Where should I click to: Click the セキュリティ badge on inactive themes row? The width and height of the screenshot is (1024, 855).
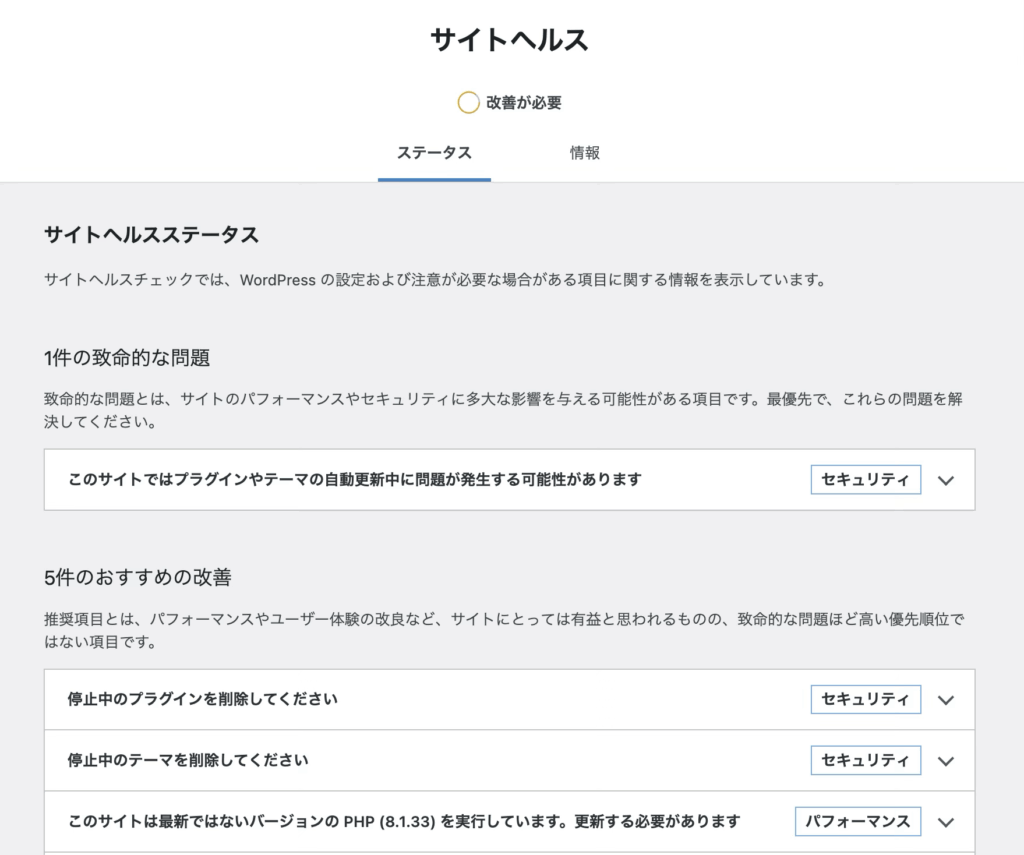point(865,760)
